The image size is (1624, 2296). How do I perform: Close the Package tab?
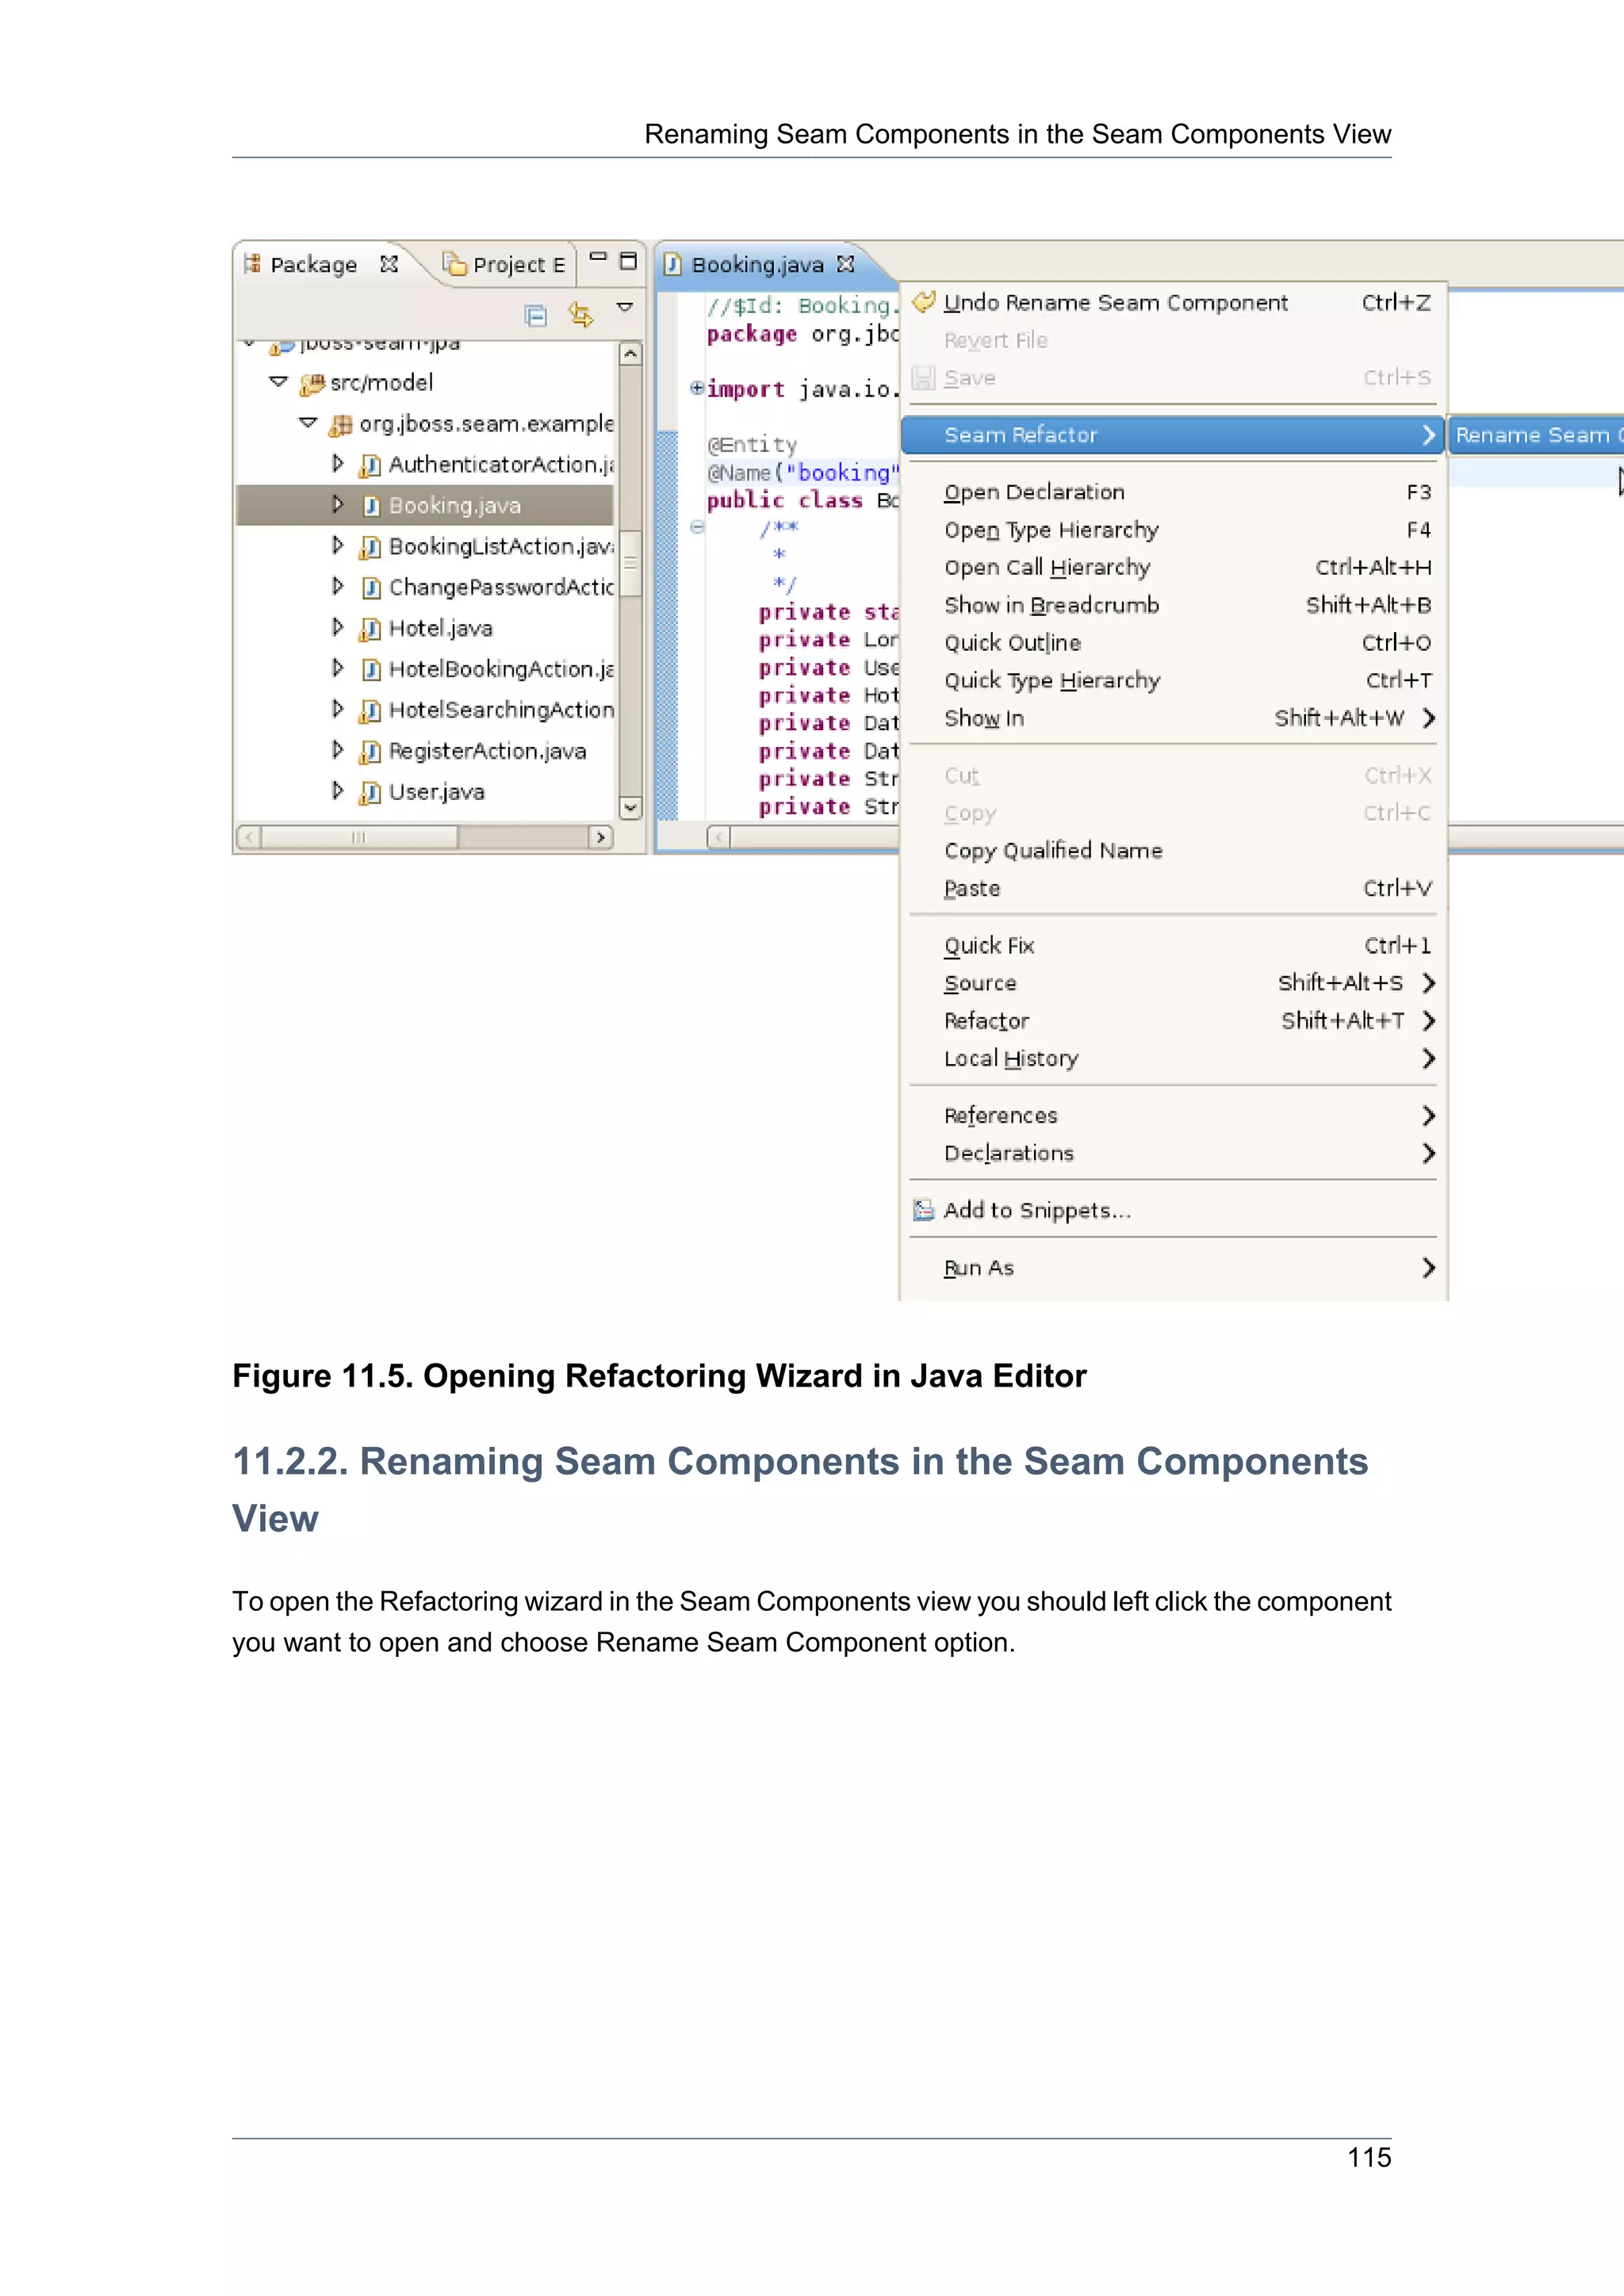(389, 264)
